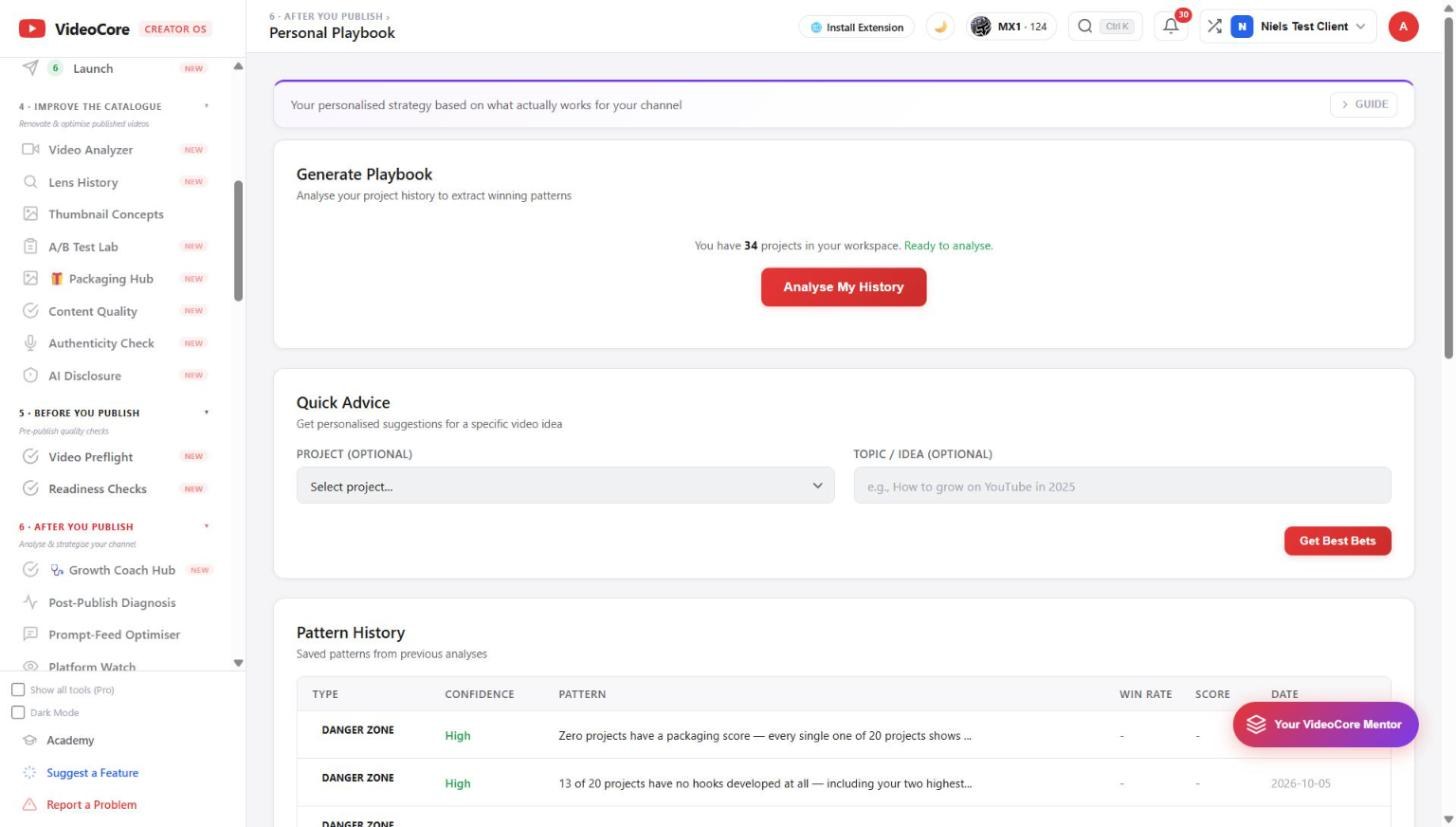The width and height of the screenshot is (1456, 827).
Task: Open Your VideoCore Mentor button
Action: coord(1325,724)
